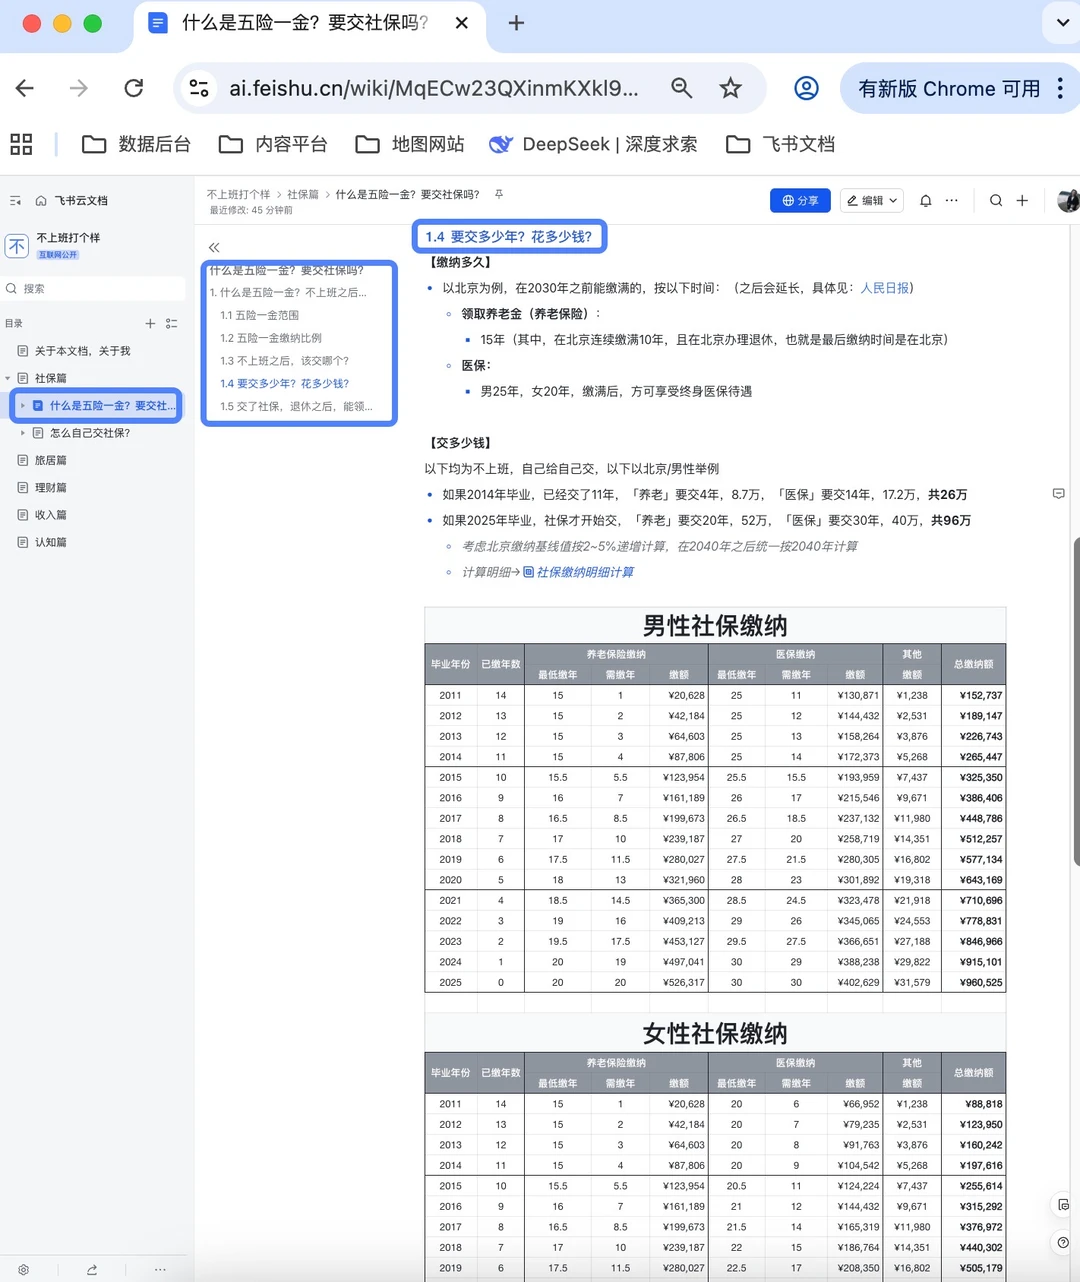
Task: Open the Chrome profile icon
Action: point(806,88)
